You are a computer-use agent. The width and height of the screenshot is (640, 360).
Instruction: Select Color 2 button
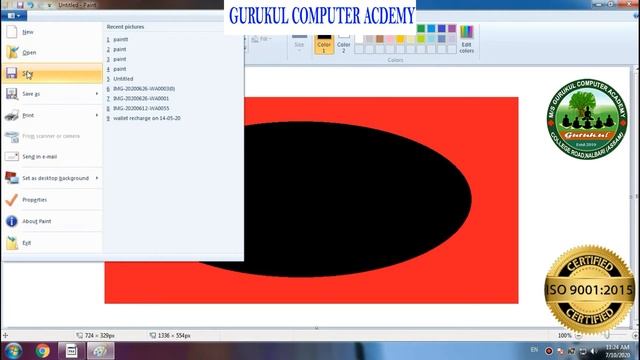[344, 44]
